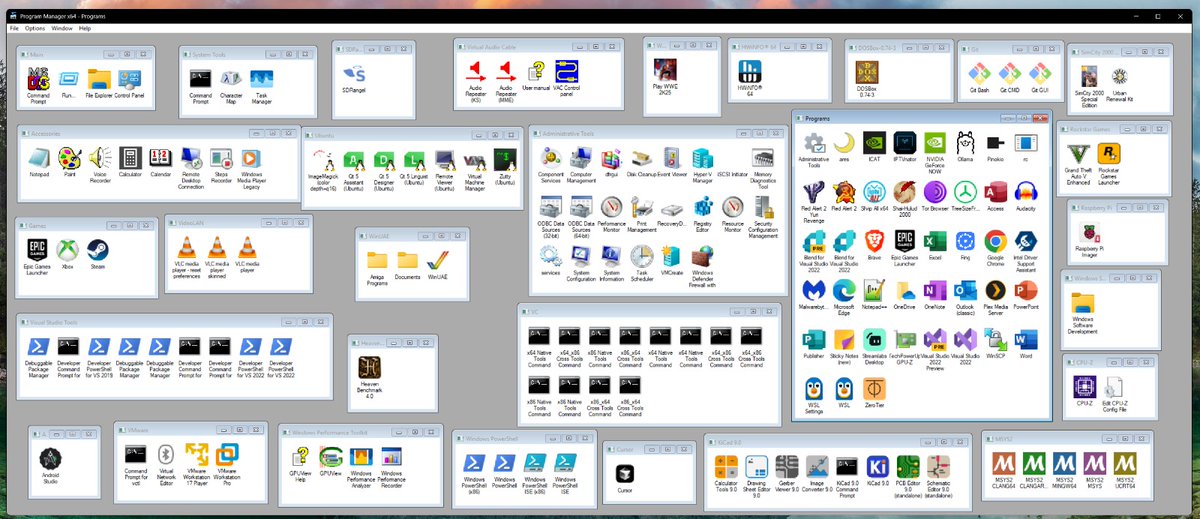Image resolution: width=1200 pixels, height=519 pixels.
Task: Open Windows Performance Analyzer icon
Action: click(361, 455)
